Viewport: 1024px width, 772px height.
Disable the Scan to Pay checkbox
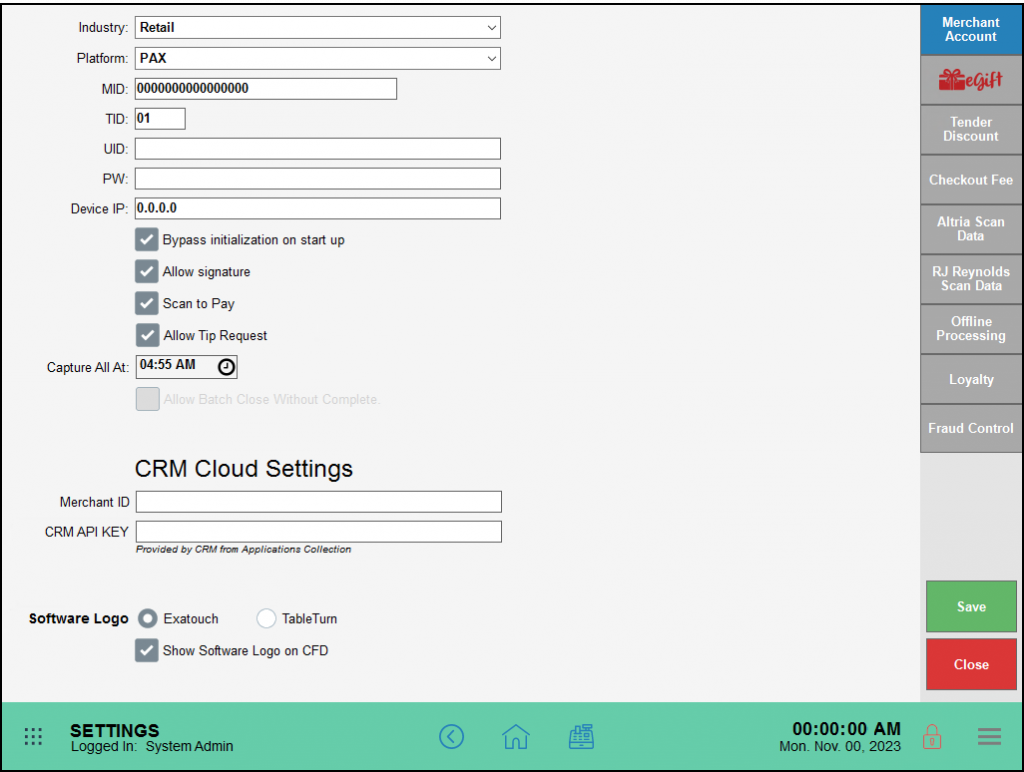[147, 303]
